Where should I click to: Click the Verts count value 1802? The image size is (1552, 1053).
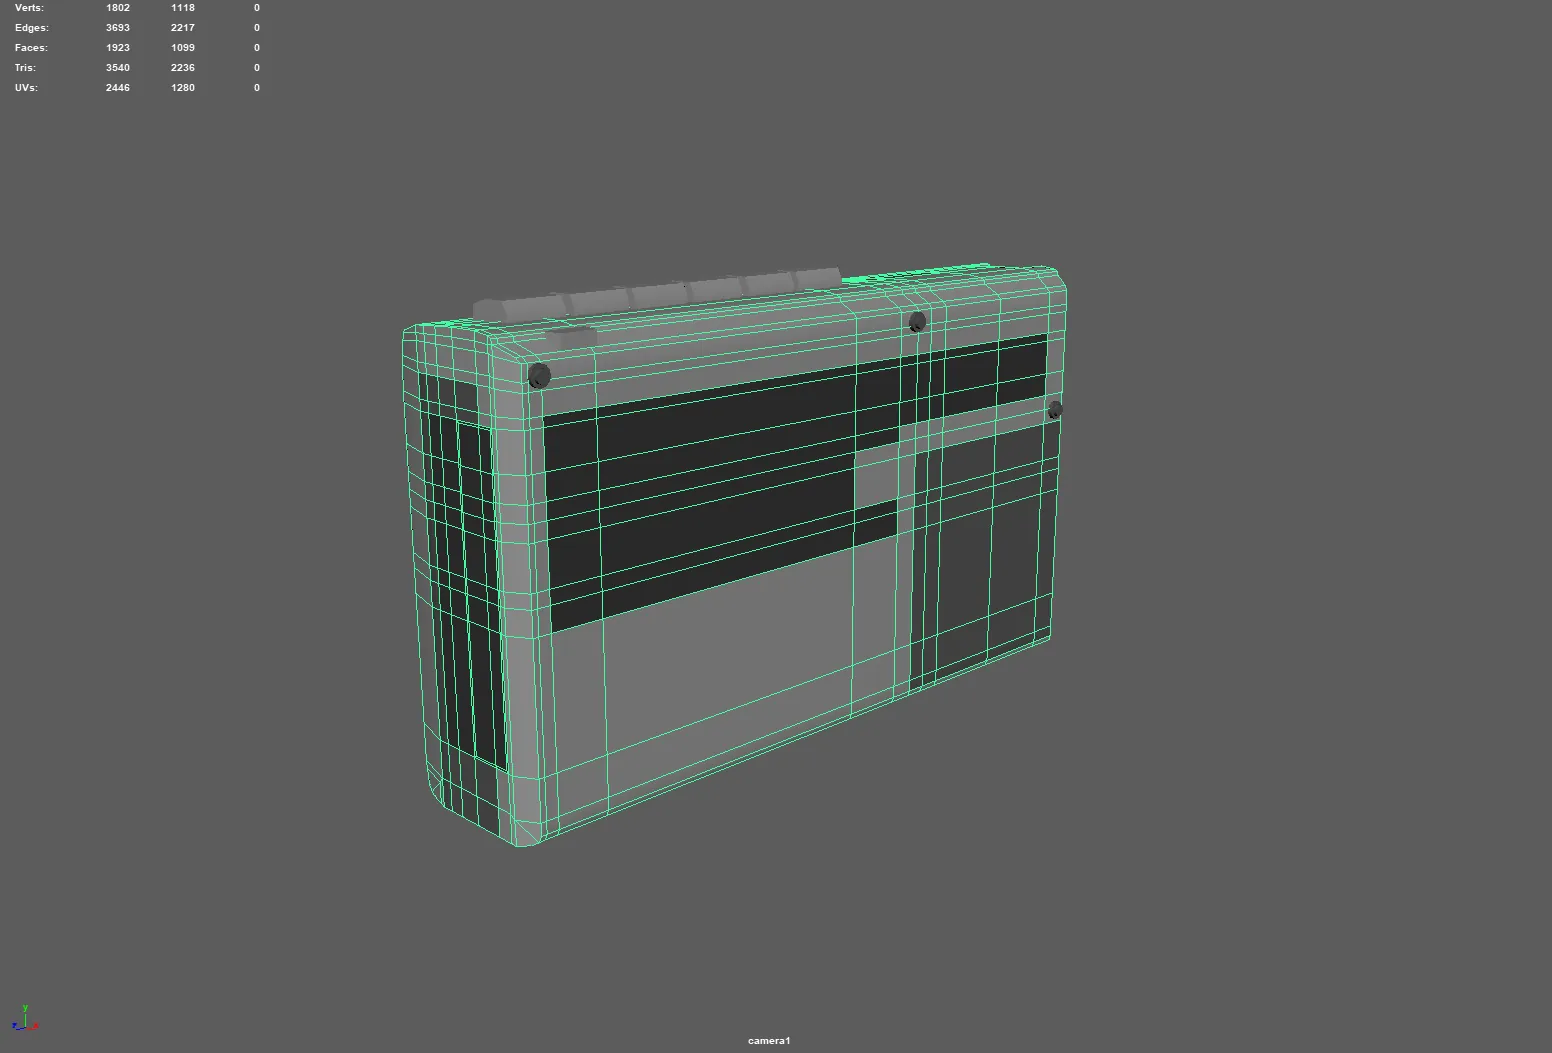(x=118, y=7)
